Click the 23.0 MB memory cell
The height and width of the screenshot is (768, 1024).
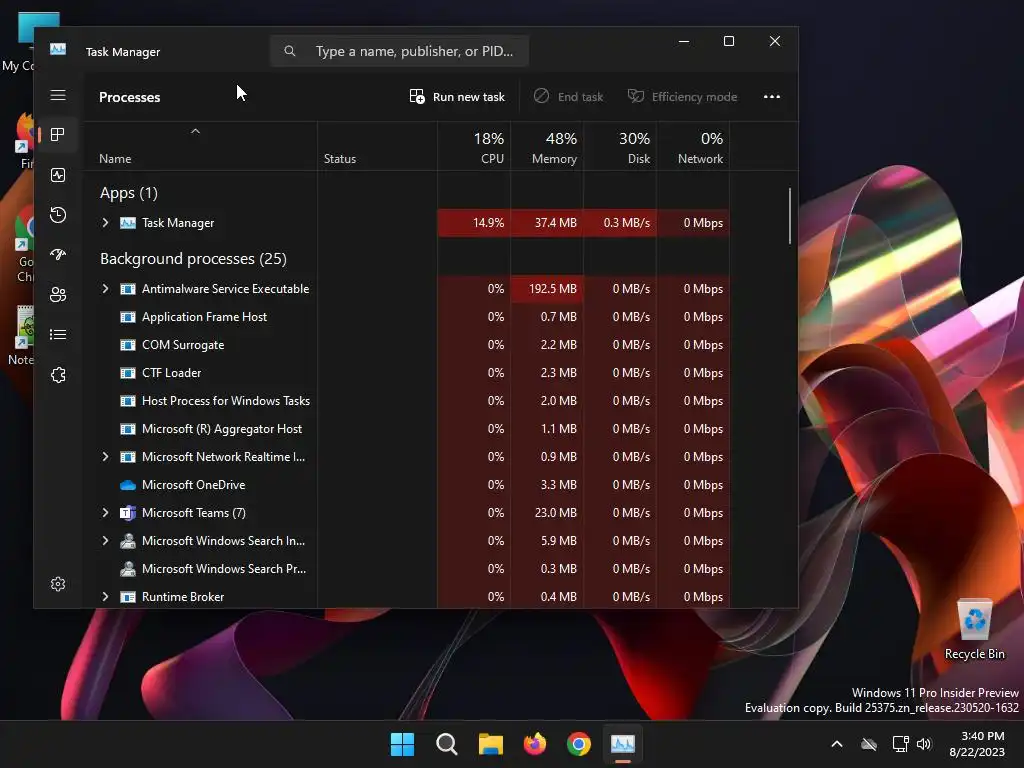pos(547,513)
